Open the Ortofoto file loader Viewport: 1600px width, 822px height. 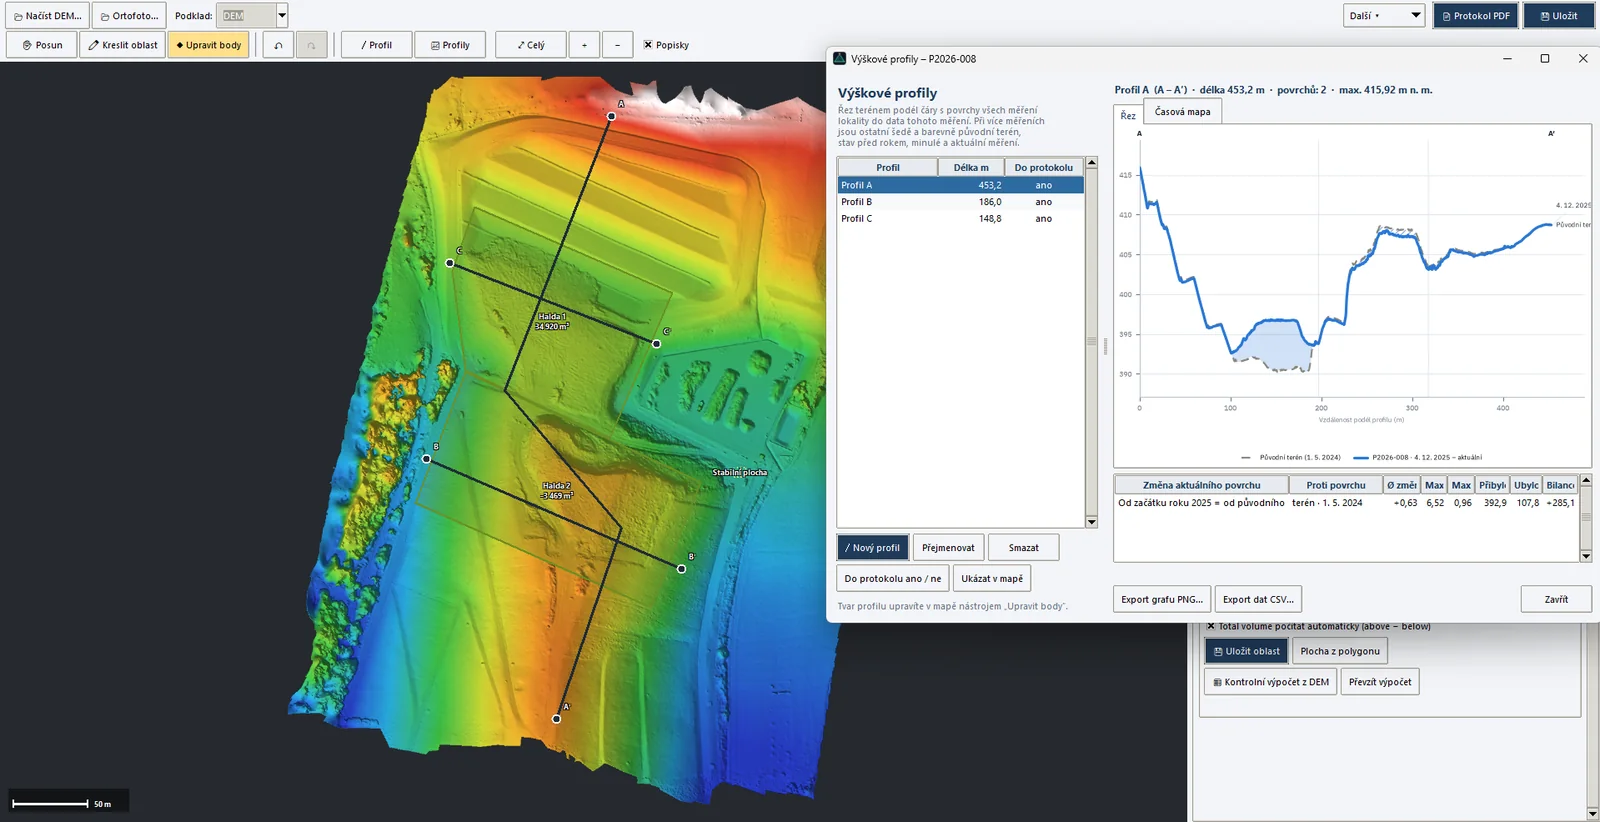(x=129, y=16)
